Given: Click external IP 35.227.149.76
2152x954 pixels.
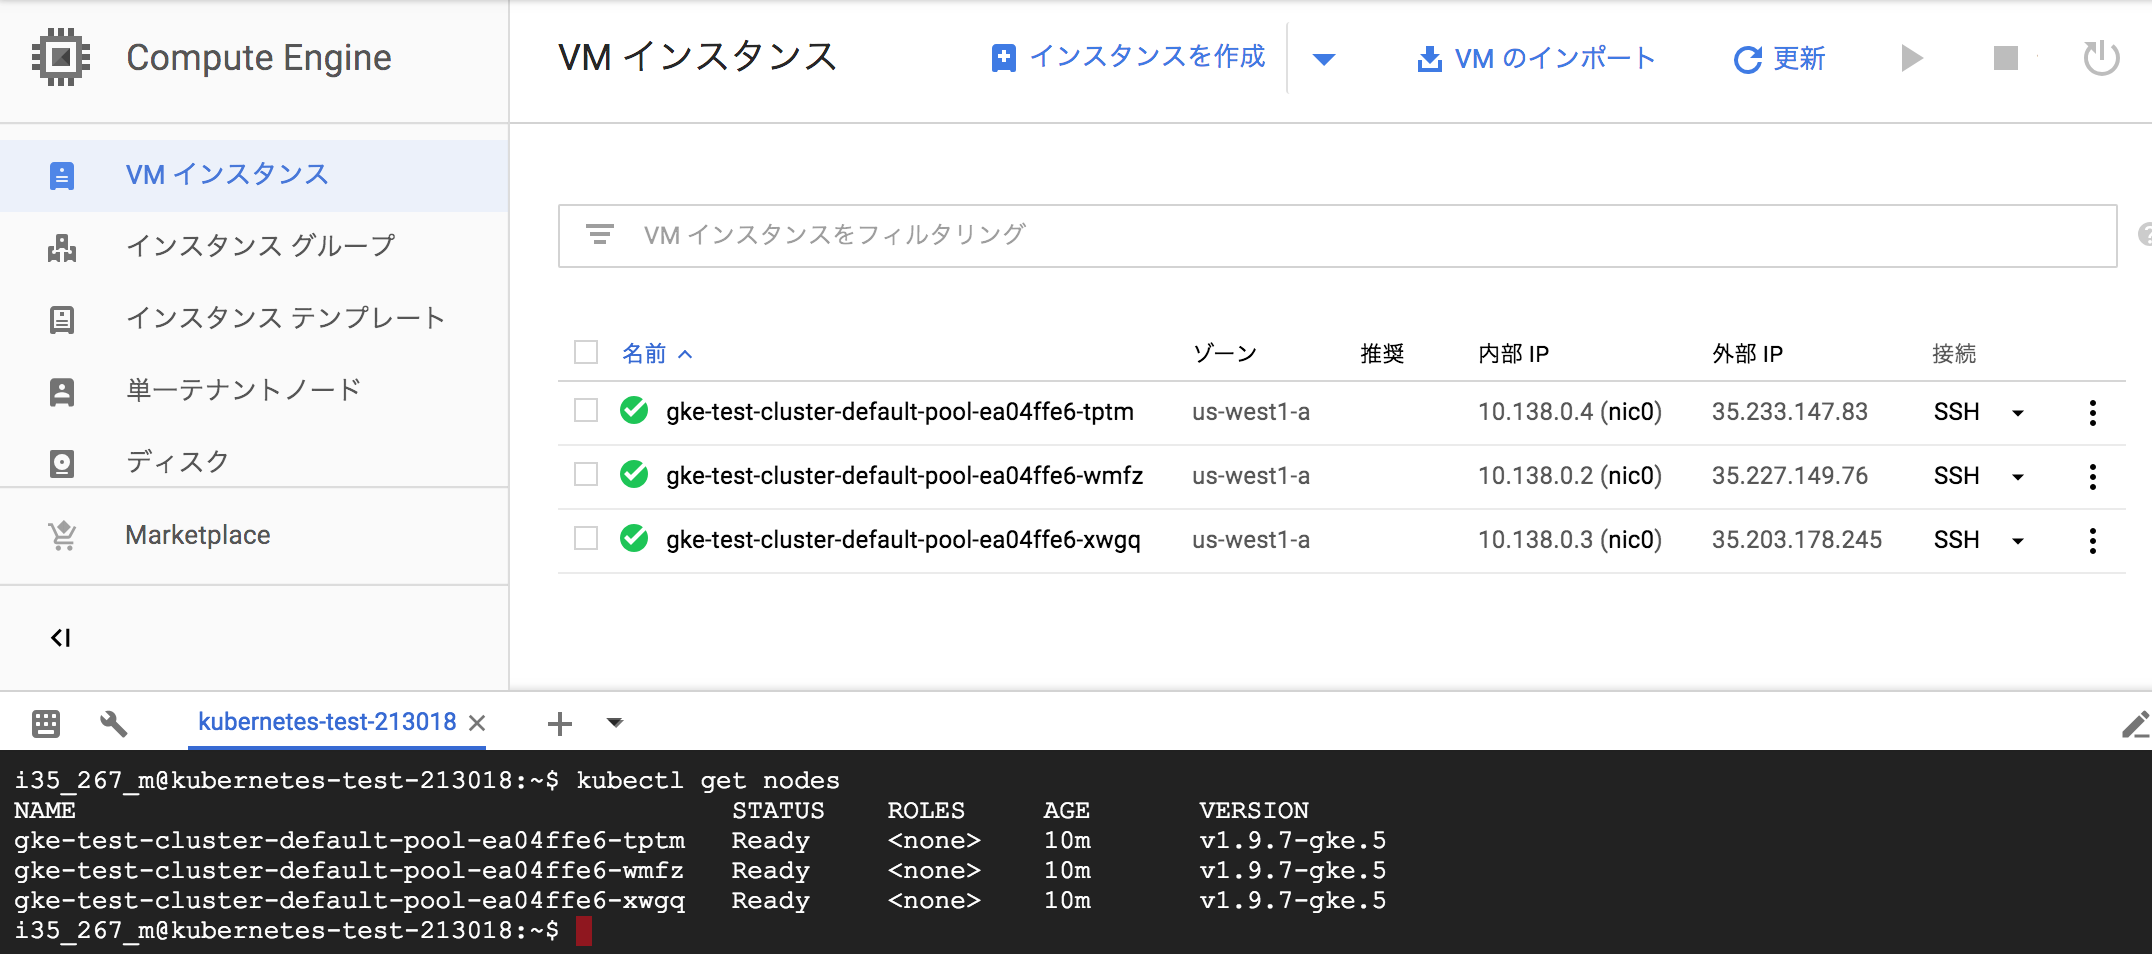Looking at the screenshot, I should click(x=1789, y=476).
